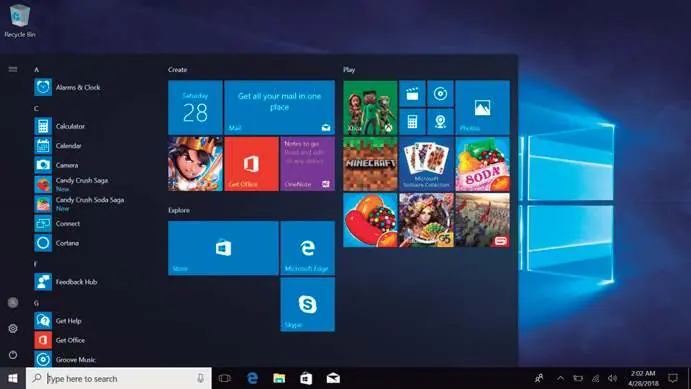The image size is (691, 389).
Task: Open the G5 hidden object game tile
Action: 426,220
